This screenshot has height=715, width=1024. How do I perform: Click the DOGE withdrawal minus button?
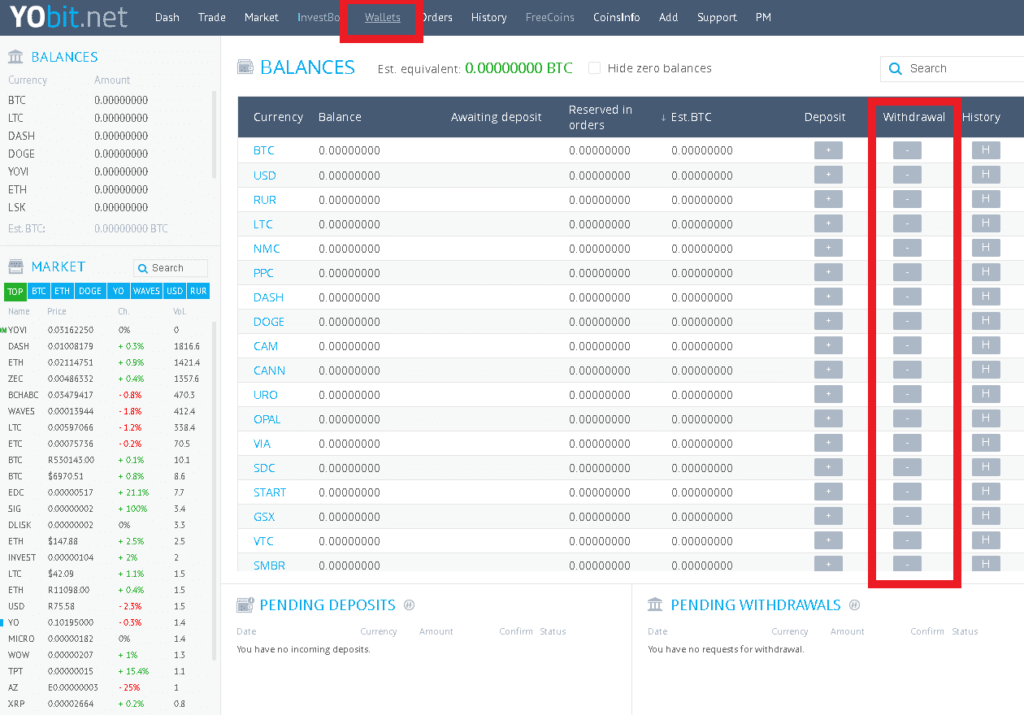(x=907, y=321)
